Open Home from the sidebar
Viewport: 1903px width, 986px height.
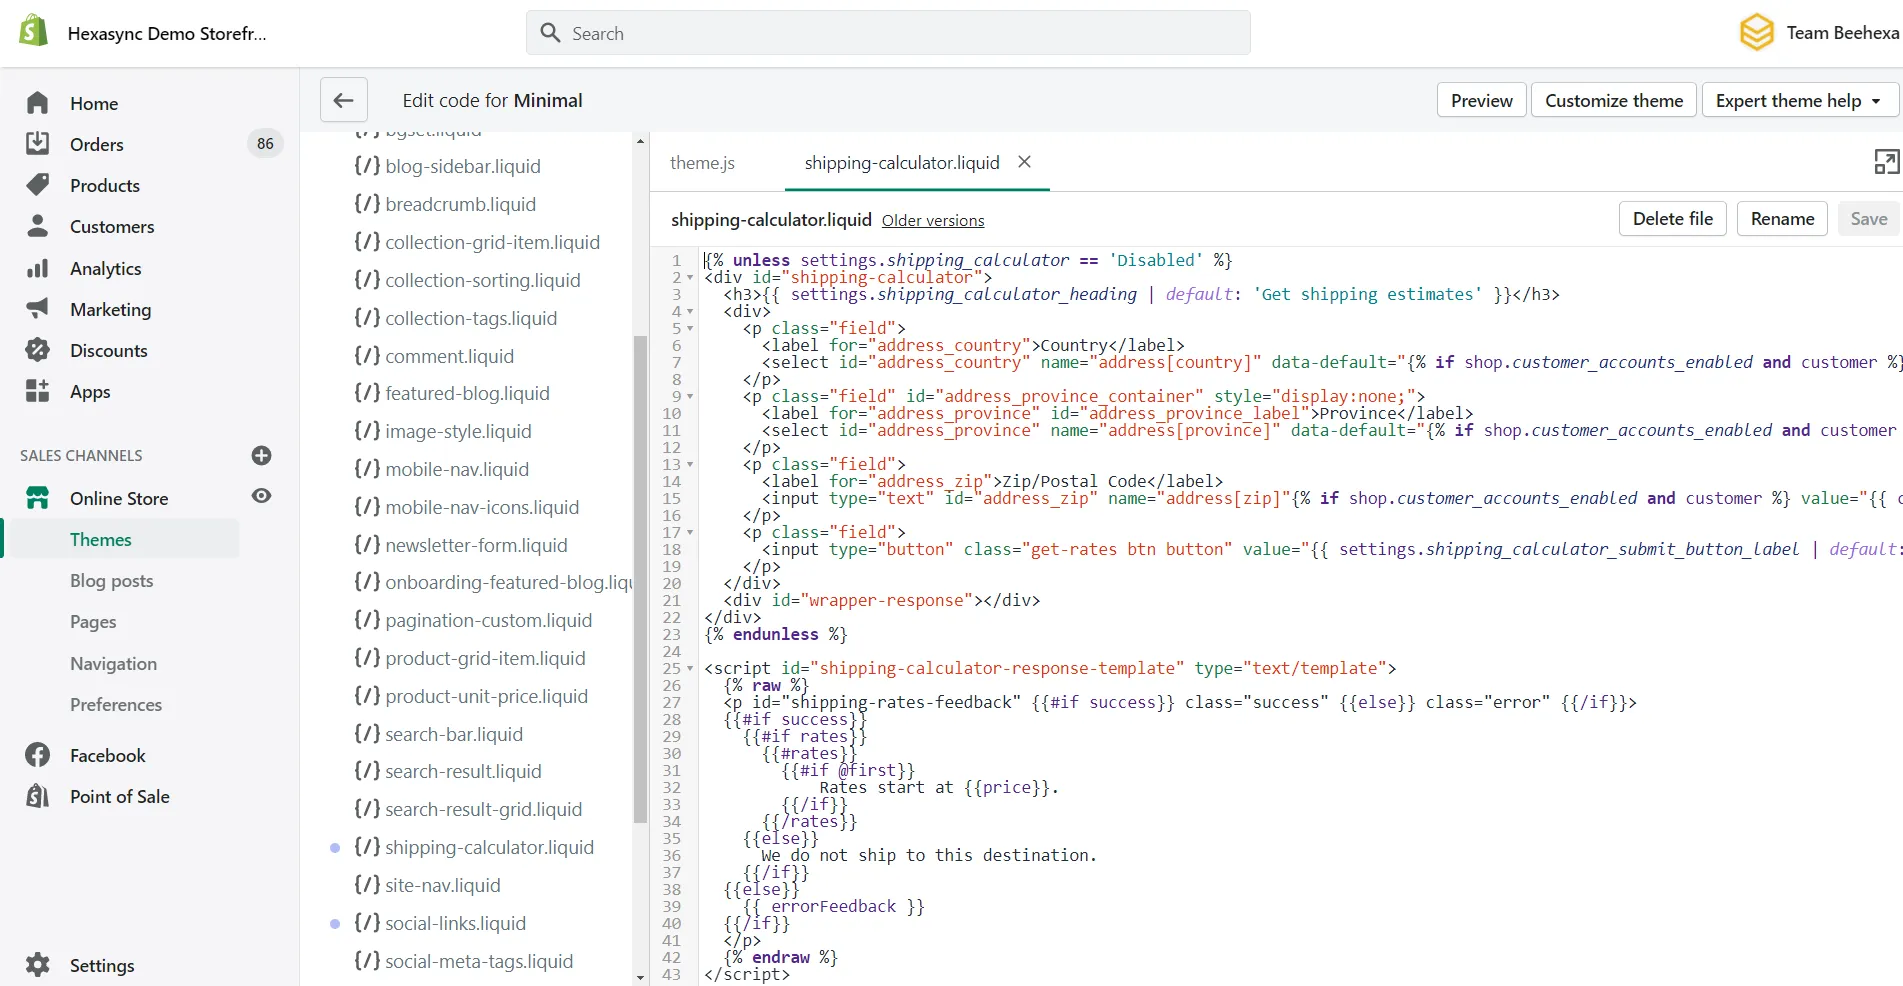tap(94, 103)
